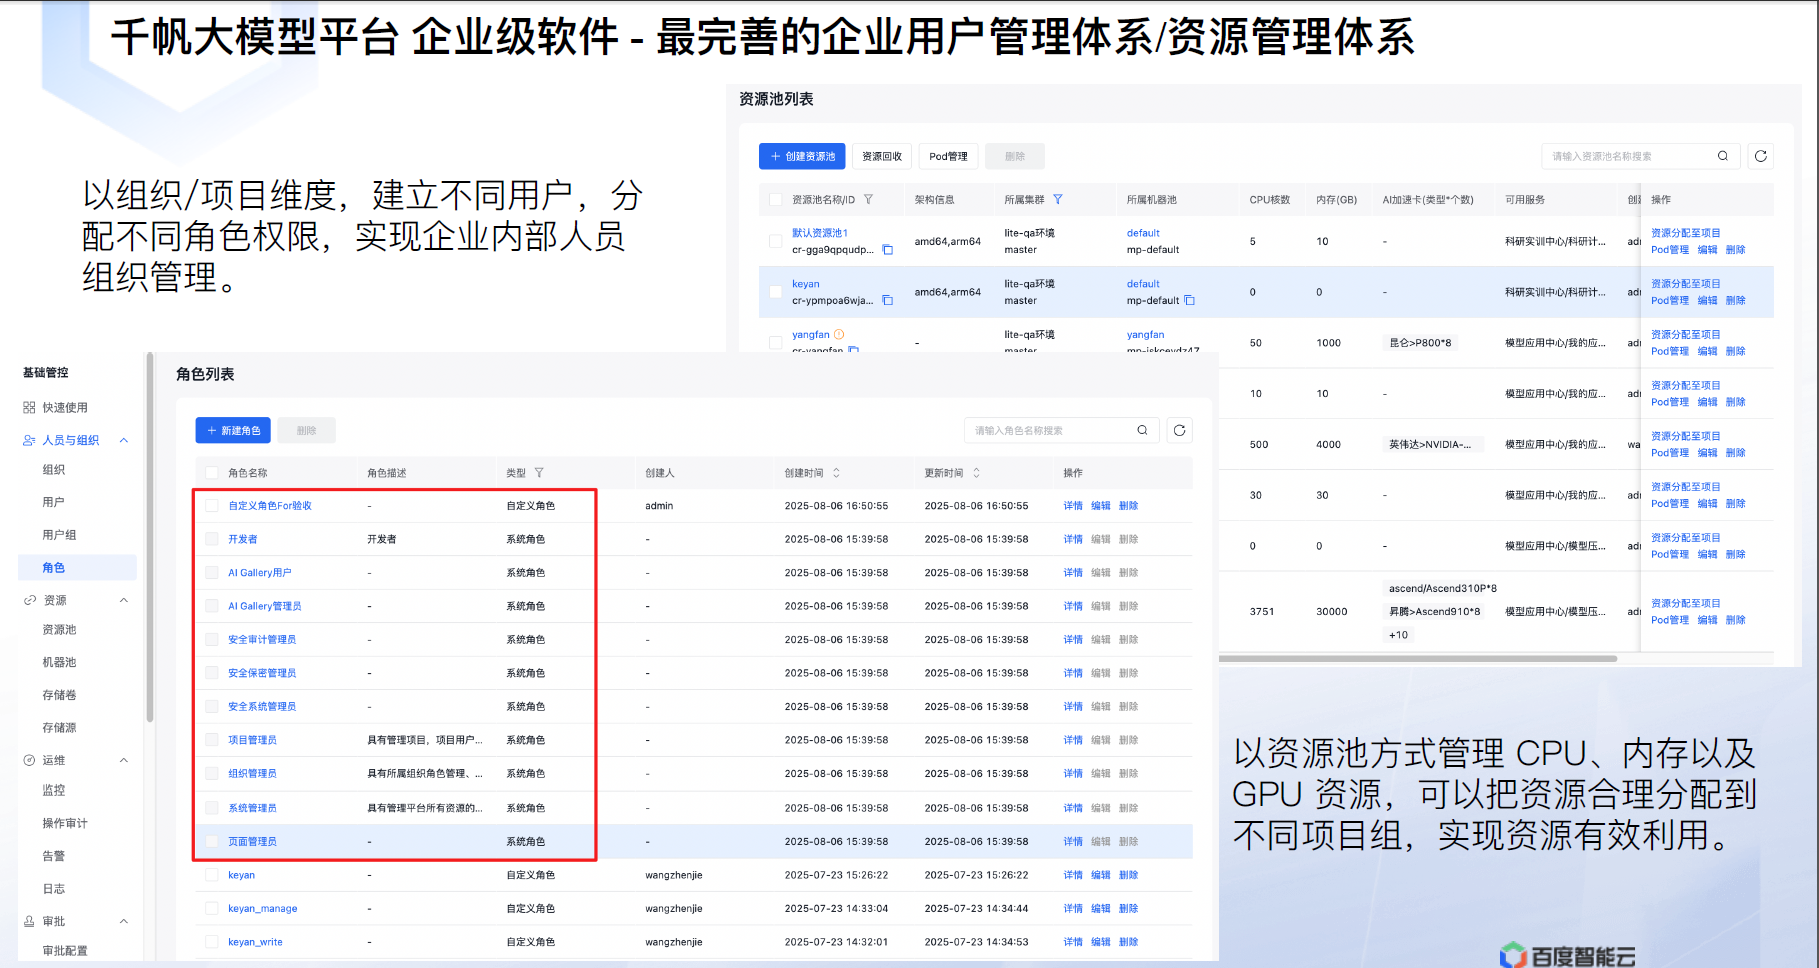The width and height of the screenshot is (1819, 968).
Task: Click the search magnifier in resource pool search
Action: point(1723,156)
